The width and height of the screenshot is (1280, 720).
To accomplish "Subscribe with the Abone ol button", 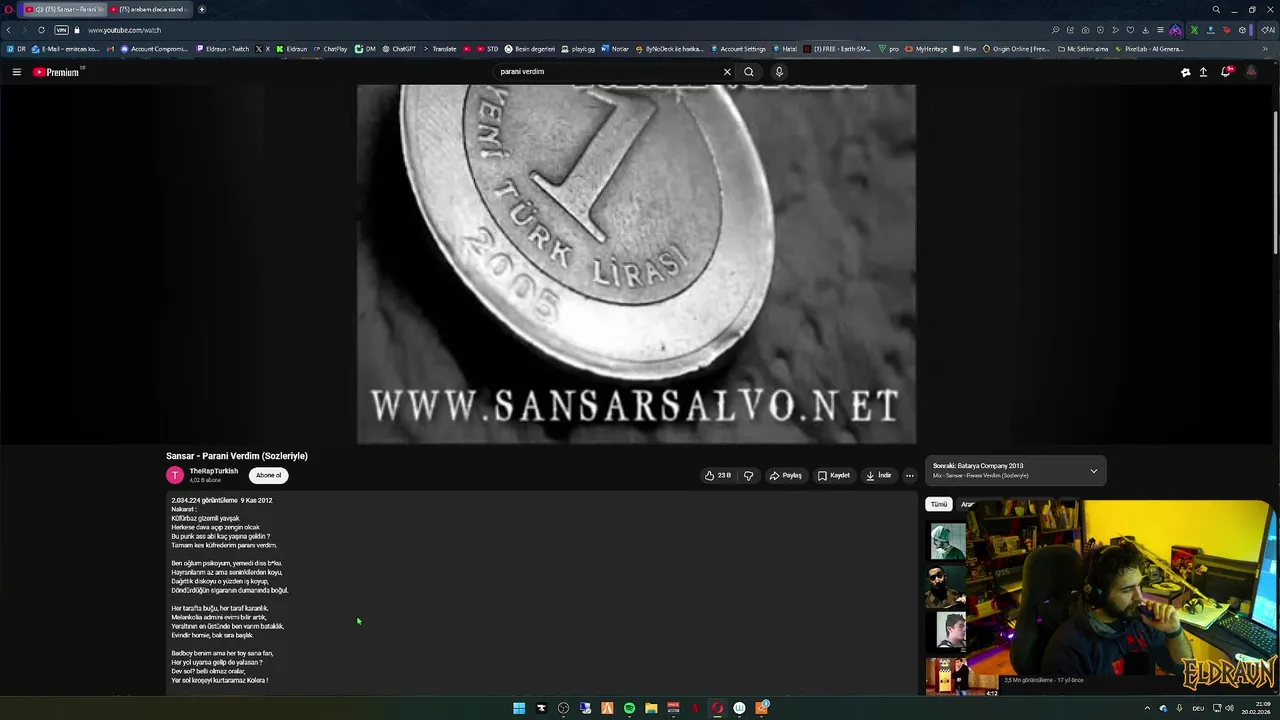I will (268, 476).
